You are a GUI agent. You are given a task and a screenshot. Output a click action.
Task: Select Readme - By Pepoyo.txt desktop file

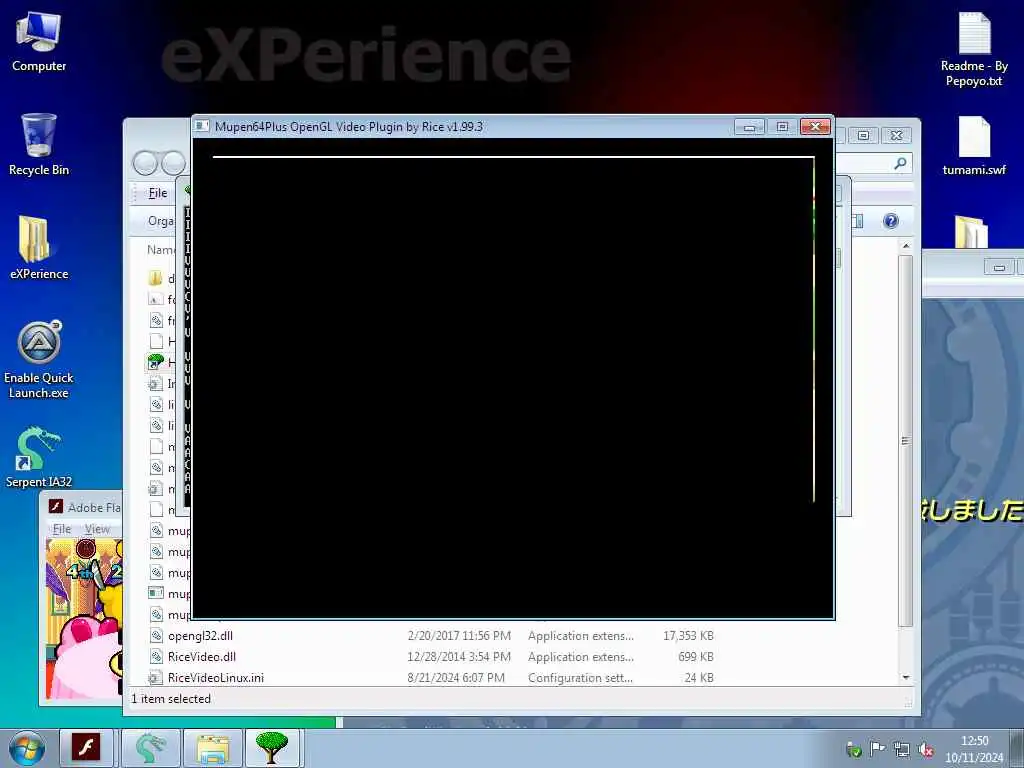[974, 50]
